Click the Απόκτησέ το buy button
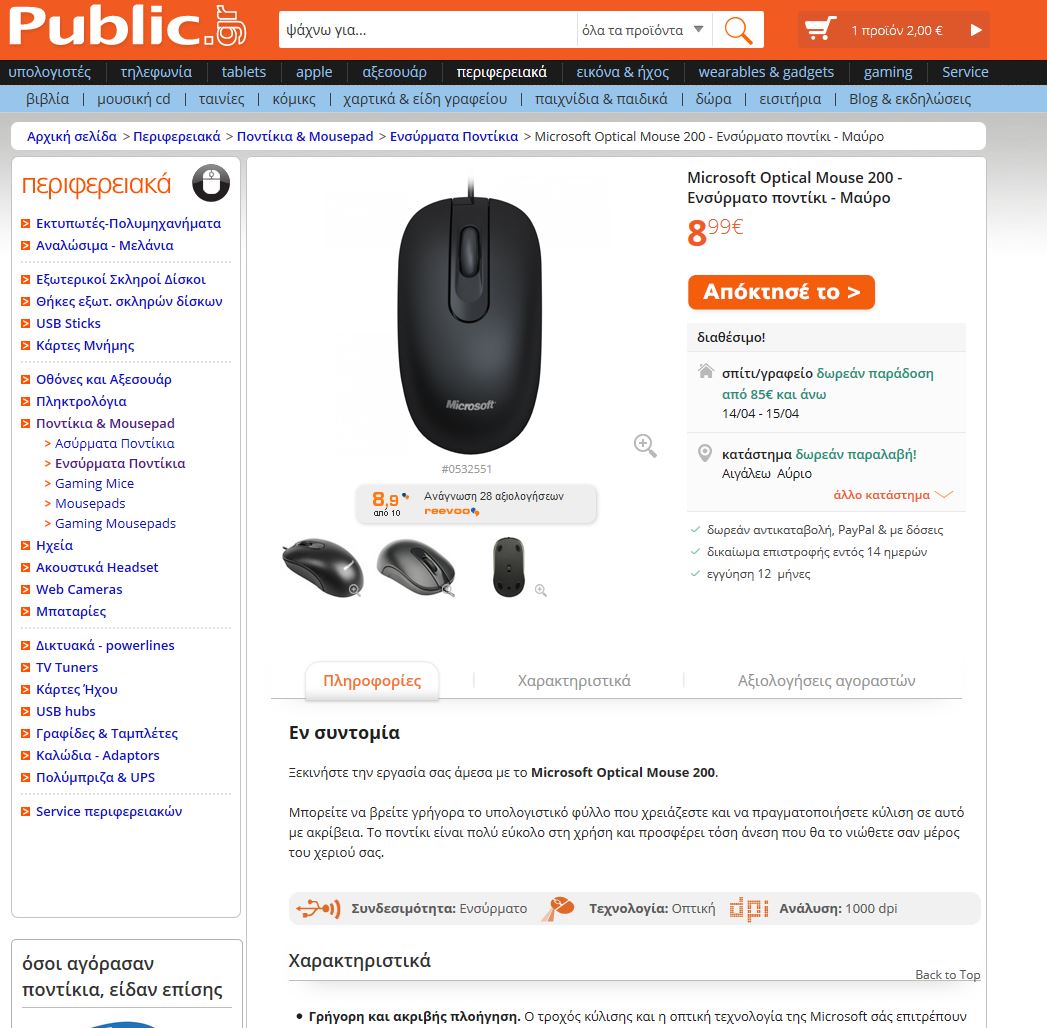The image size is (1047, 1028). click(781, 292)
